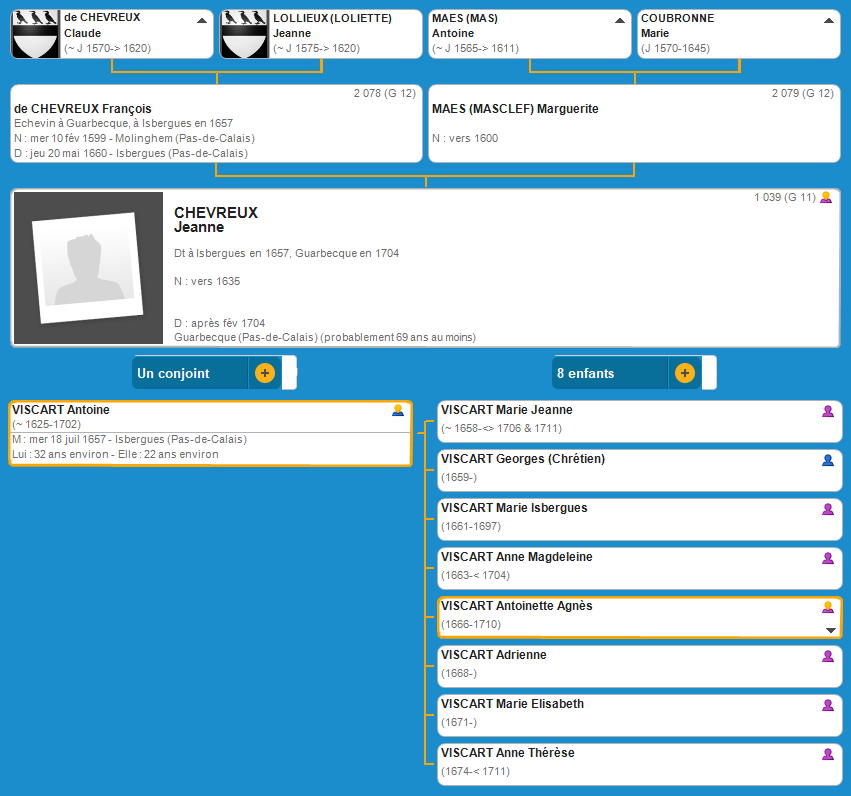
Task: Add a spouse with the plus button
Action: (264, 373)
